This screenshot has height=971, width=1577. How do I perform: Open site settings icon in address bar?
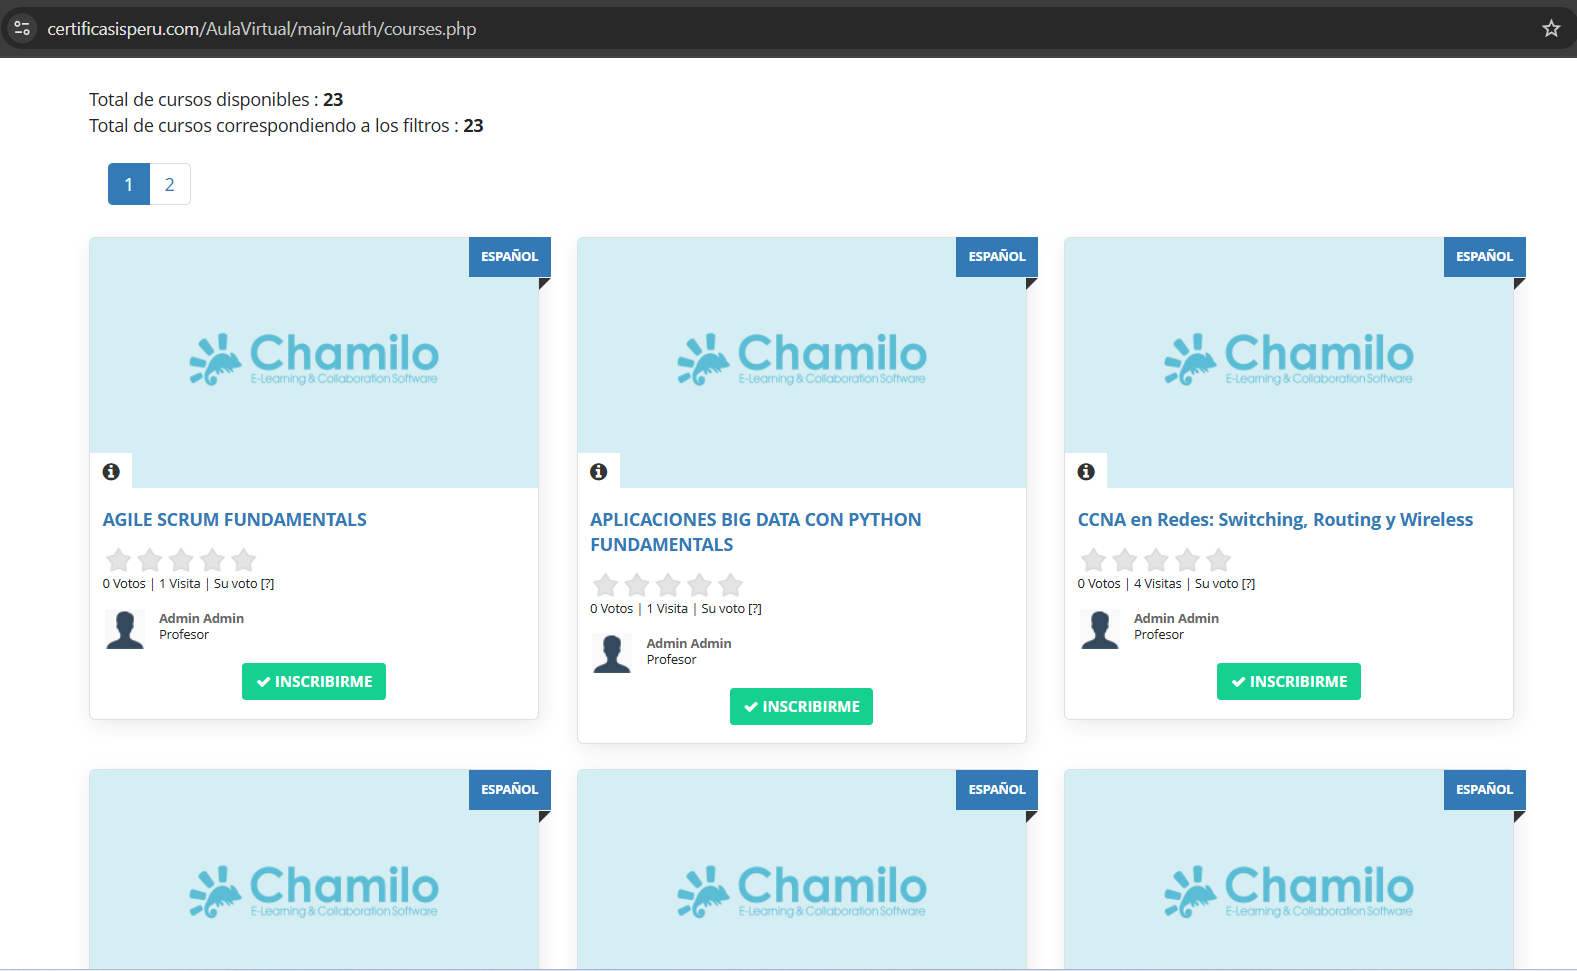pyautogui.click(x=22, y=29)
